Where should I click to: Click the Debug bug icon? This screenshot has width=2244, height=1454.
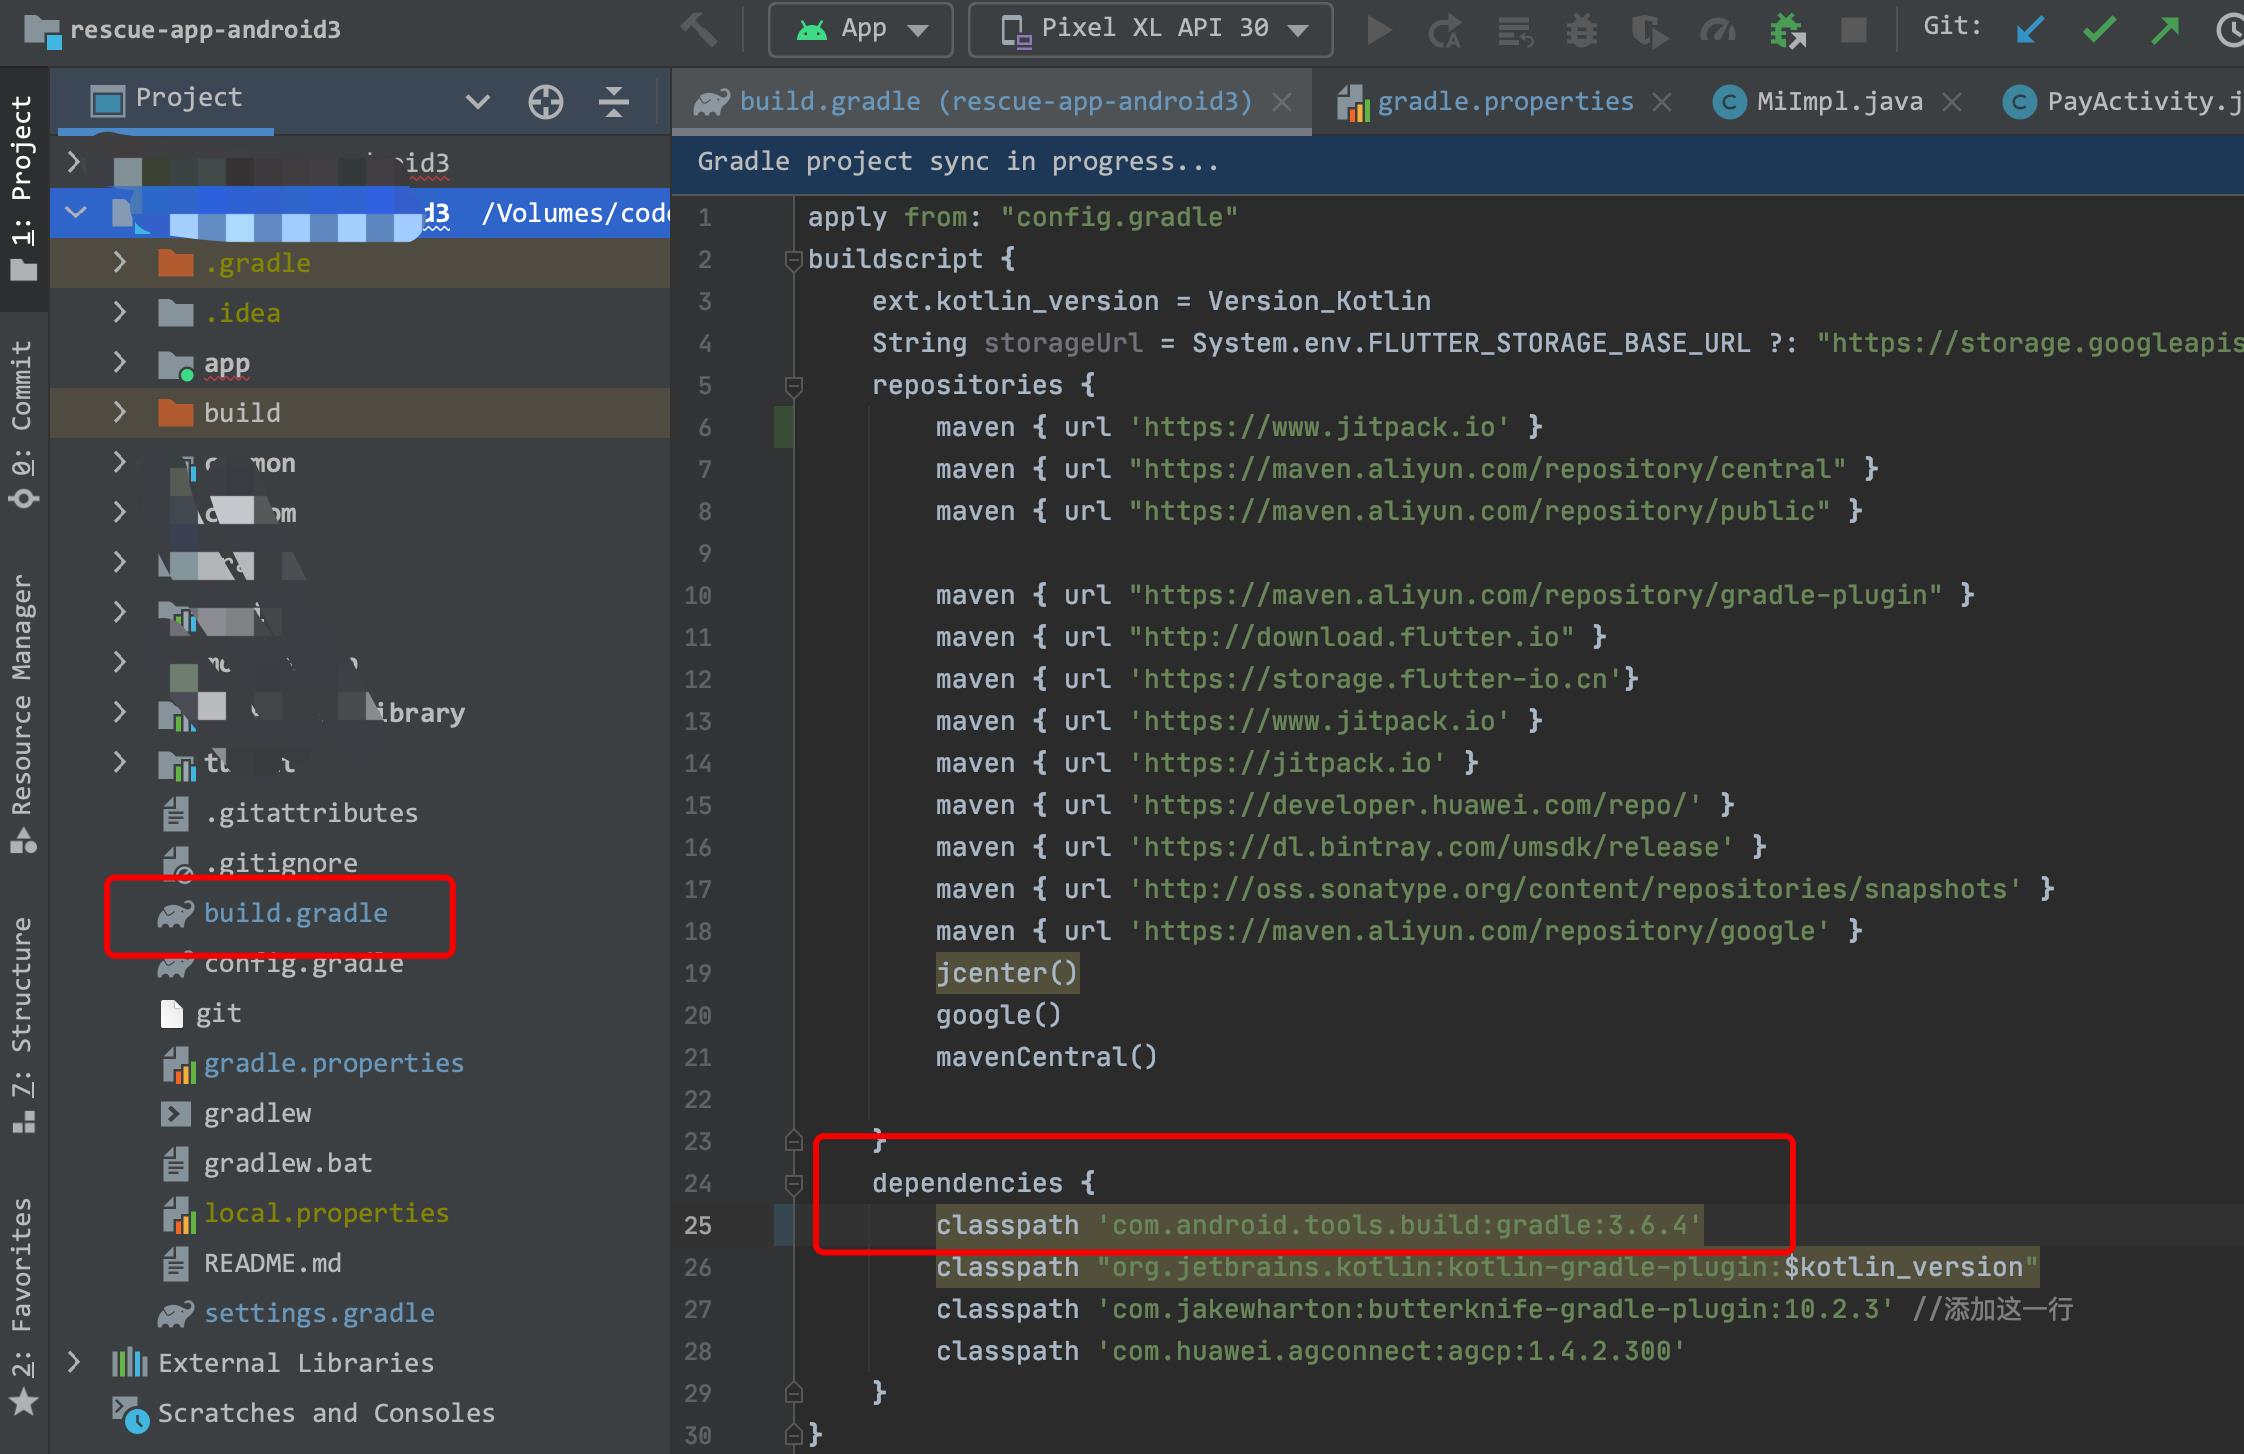[1582, 31]
